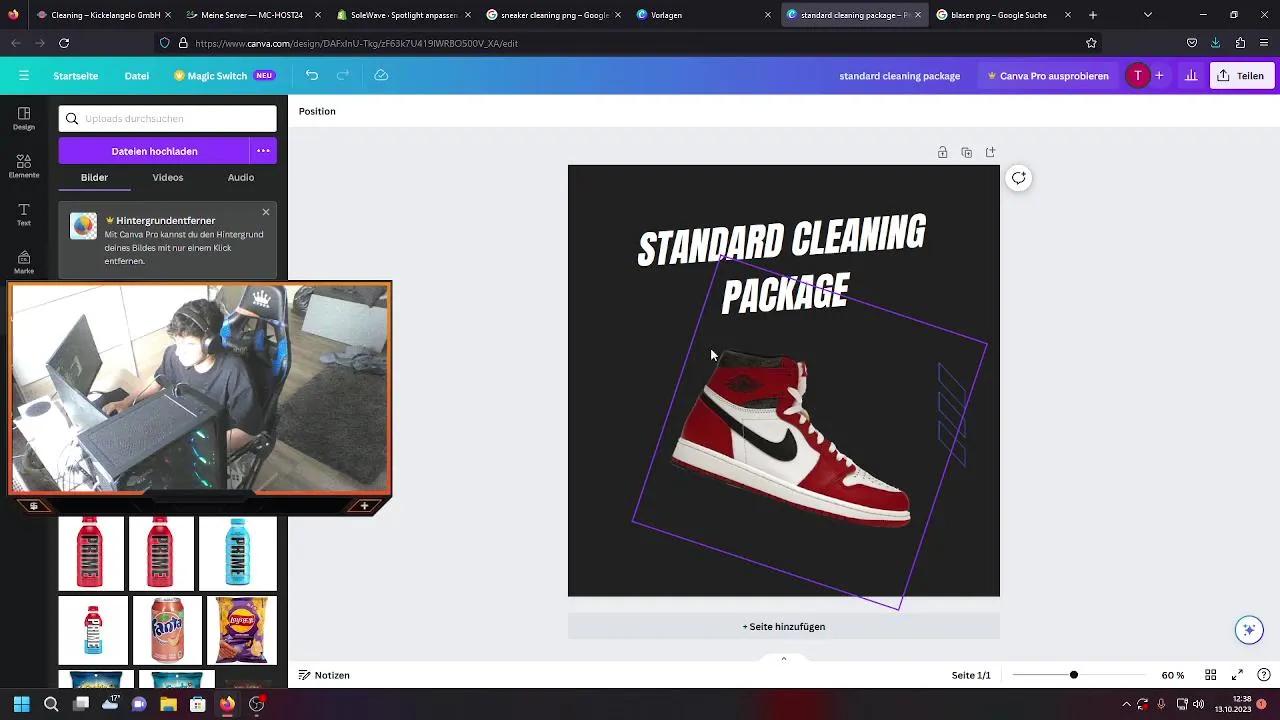Open Firefox application hamburger menu

[x=1264, y=43]
